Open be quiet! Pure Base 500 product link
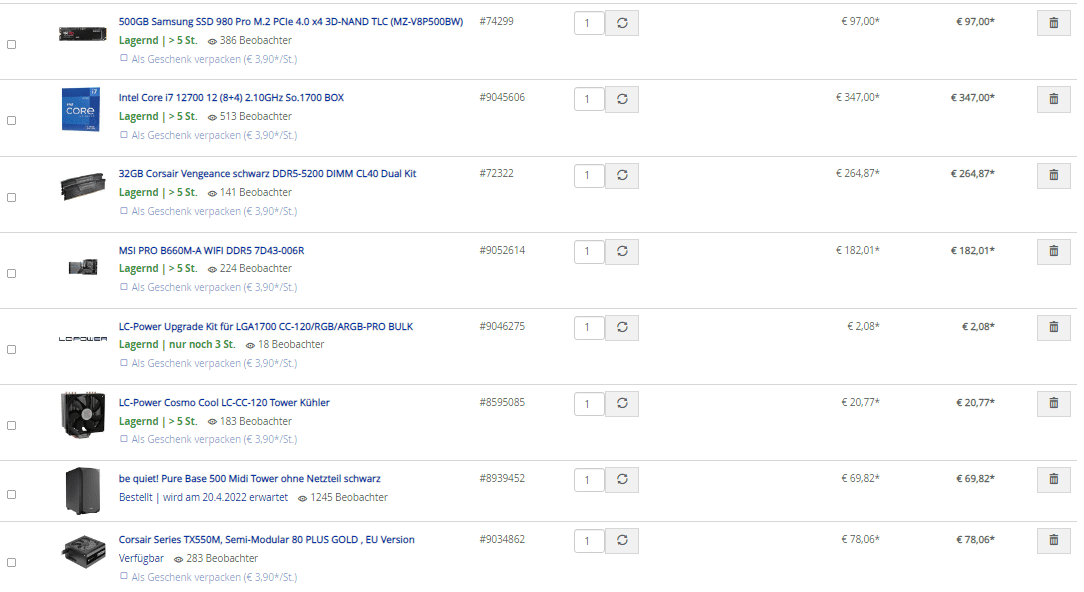 [x=249, y=479]
